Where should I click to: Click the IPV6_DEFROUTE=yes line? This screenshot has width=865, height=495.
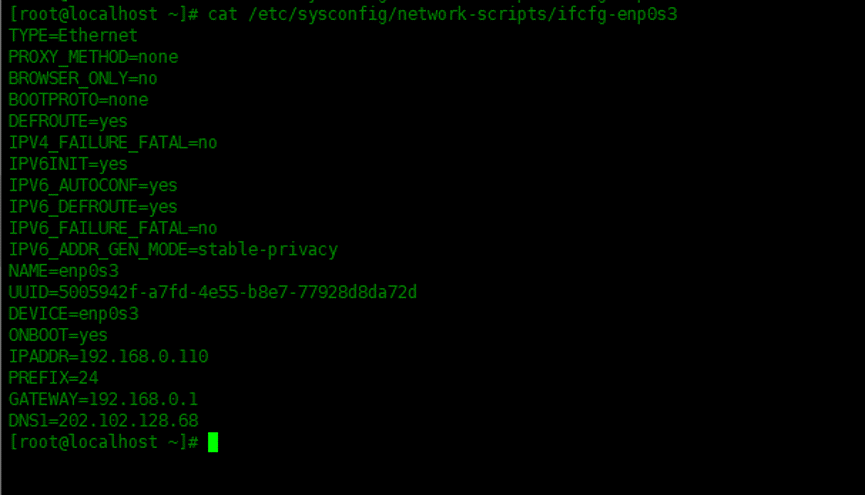tap(93, 207)
